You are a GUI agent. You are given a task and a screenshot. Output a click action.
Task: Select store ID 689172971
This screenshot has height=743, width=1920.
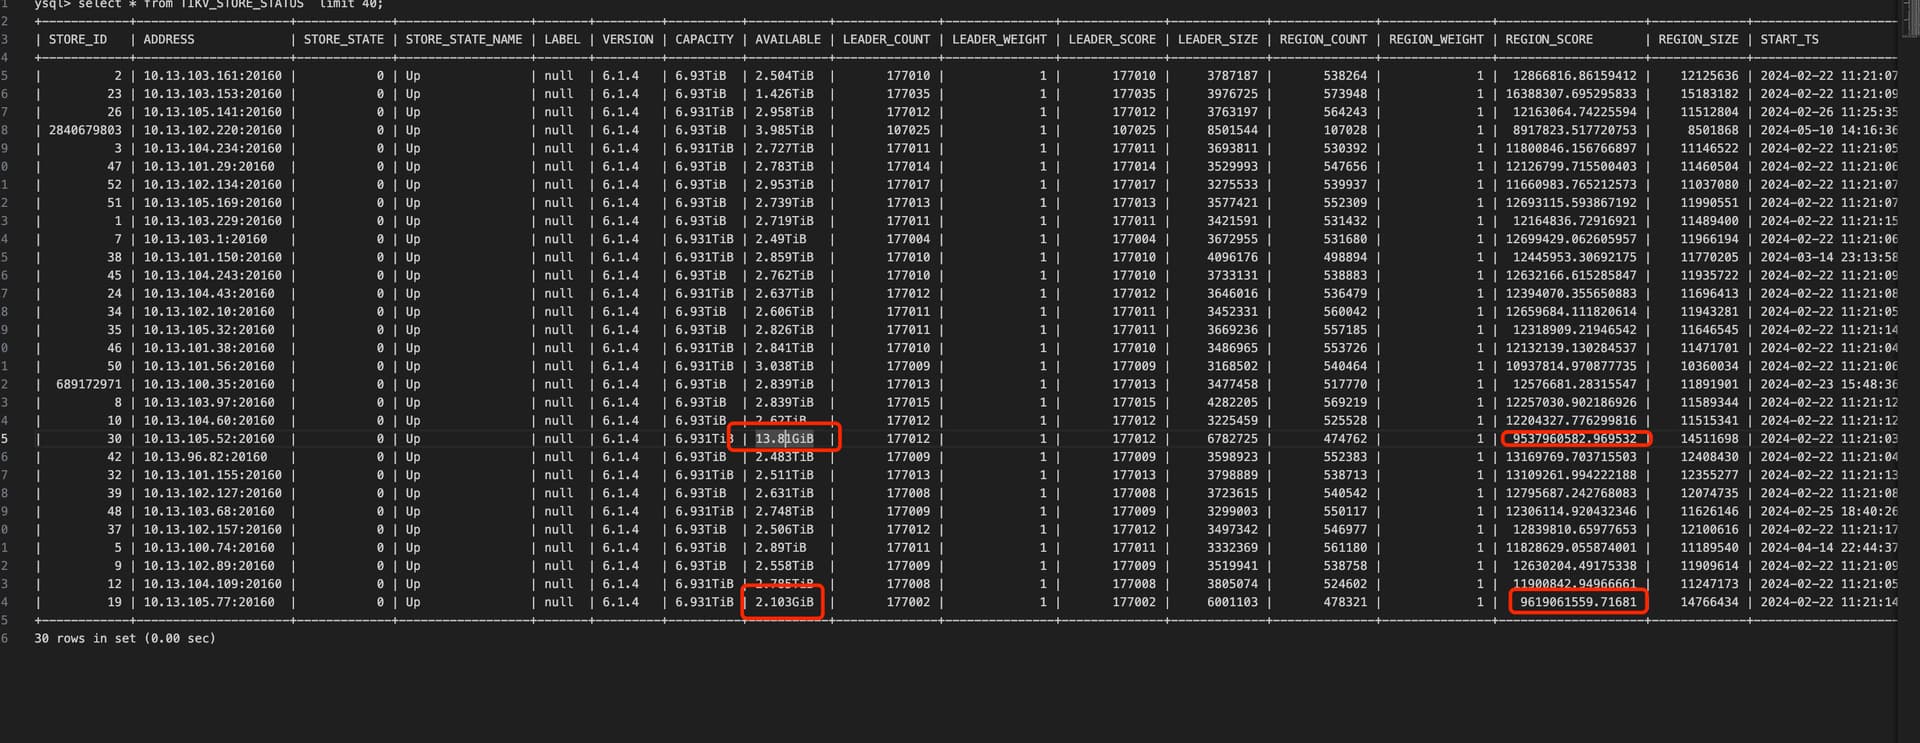click(89, 384)
